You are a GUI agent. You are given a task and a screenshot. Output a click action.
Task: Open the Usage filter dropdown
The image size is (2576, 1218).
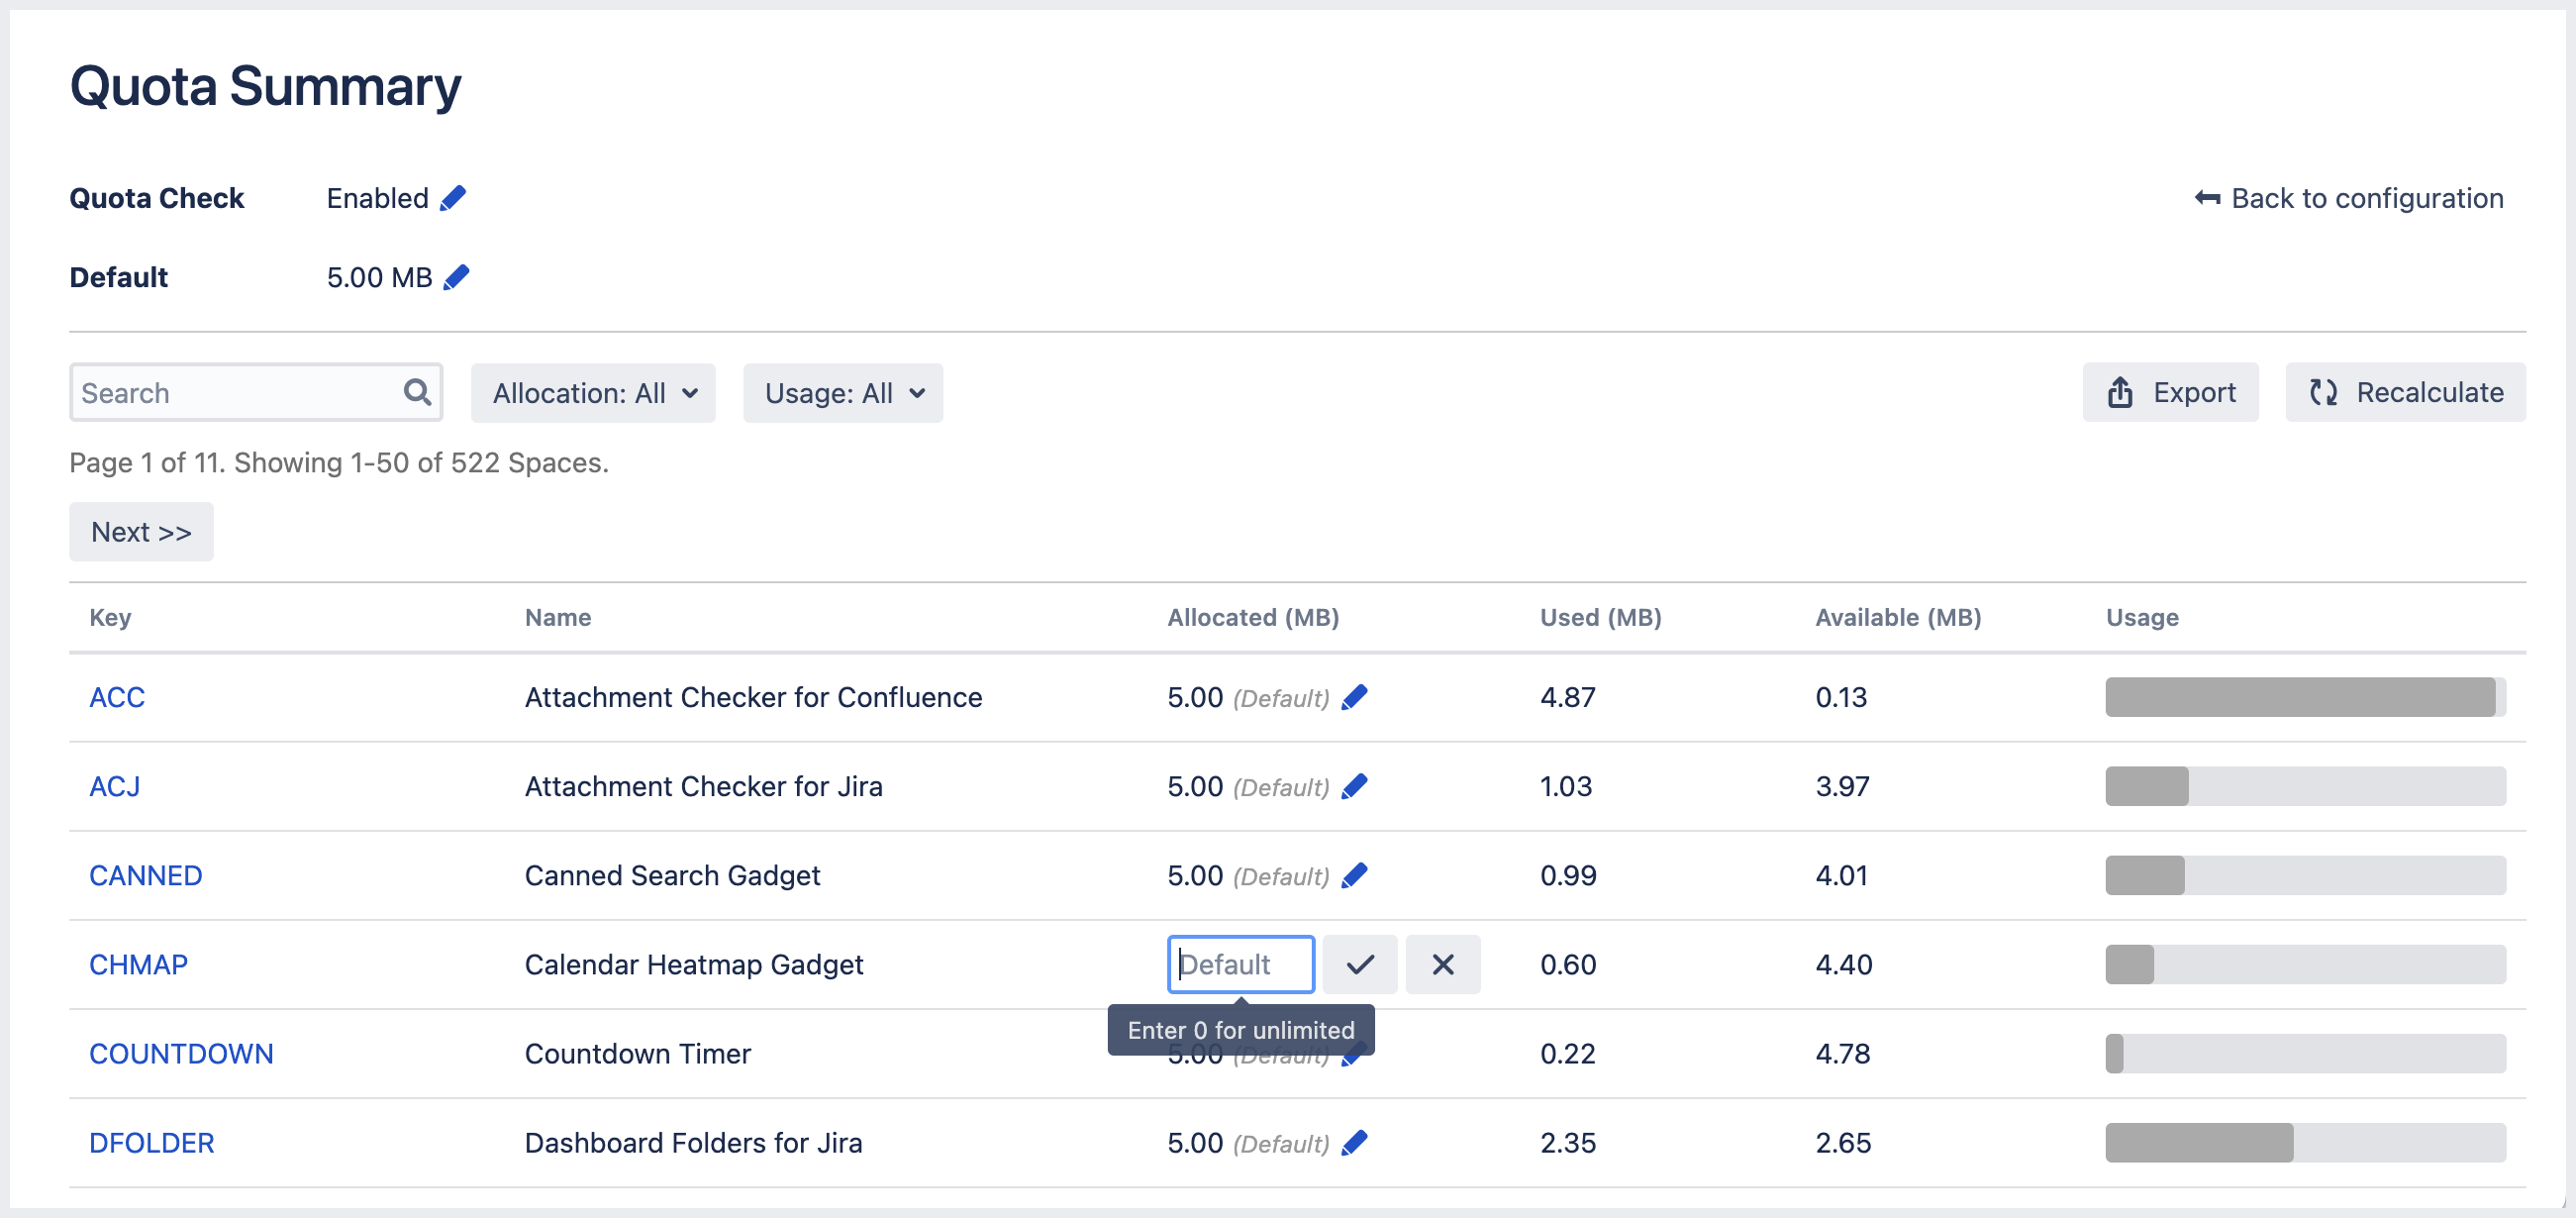pos(843,392)
